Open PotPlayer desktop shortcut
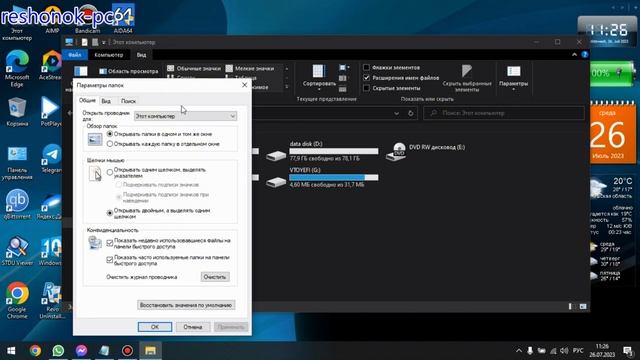640x360 pixels. tap(51, 111)
